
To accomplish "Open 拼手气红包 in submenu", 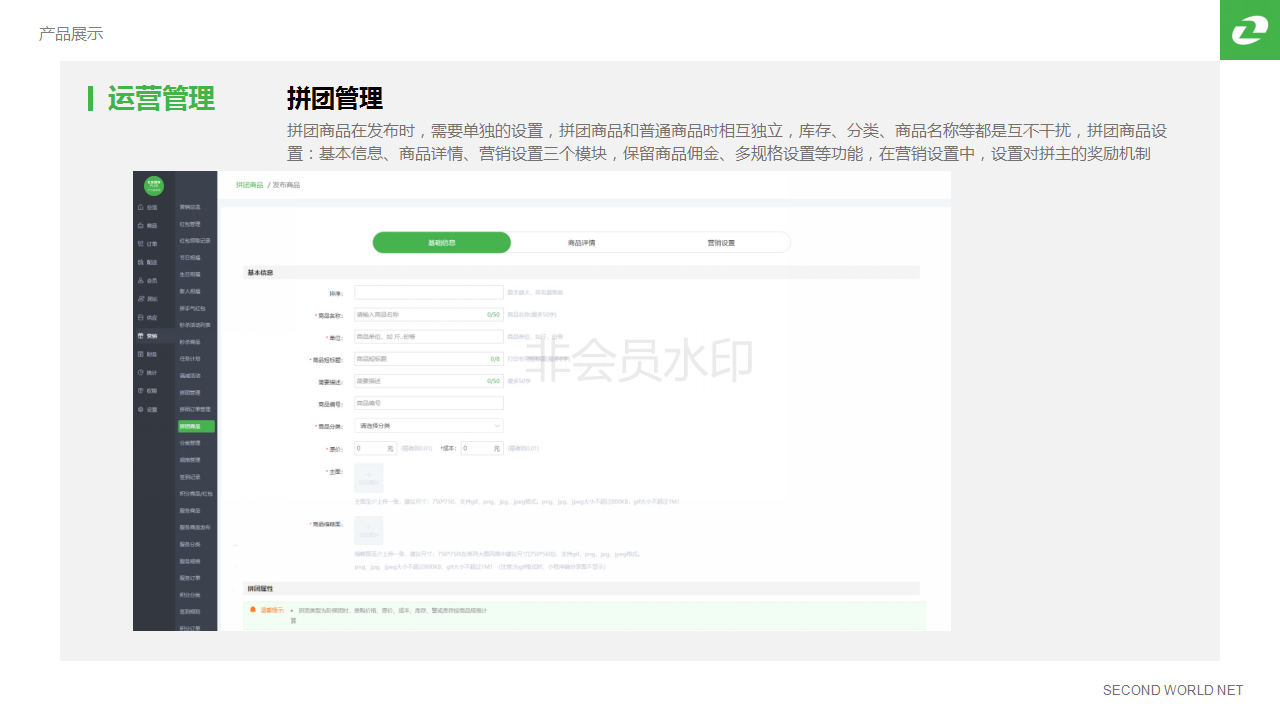I will point(192,308).
